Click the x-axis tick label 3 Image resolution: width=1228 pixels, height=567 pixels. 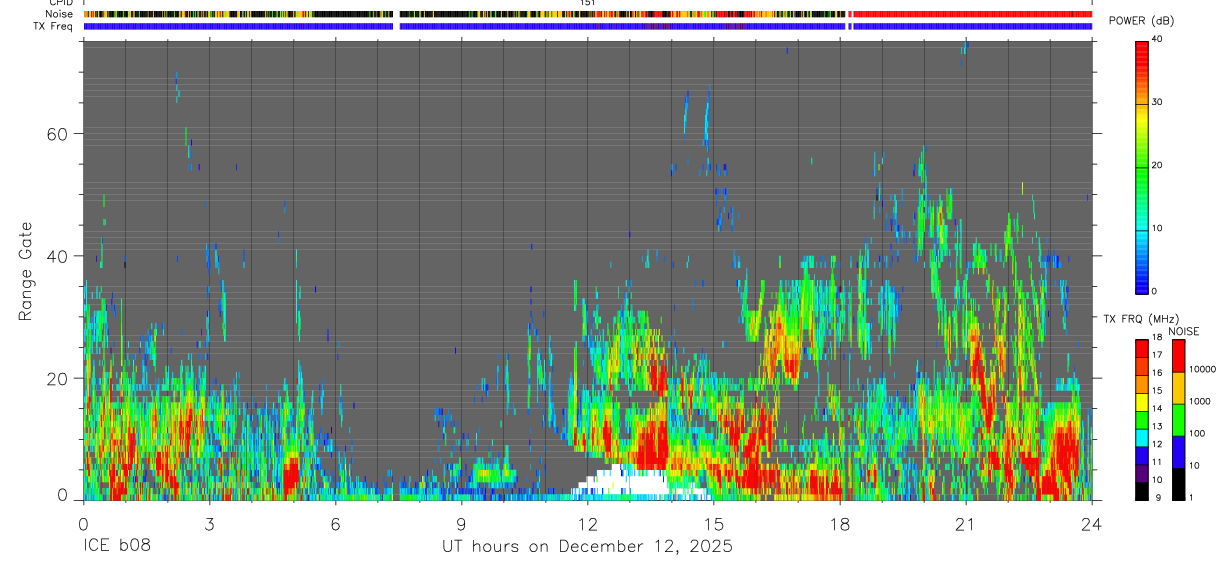[209, 523]
